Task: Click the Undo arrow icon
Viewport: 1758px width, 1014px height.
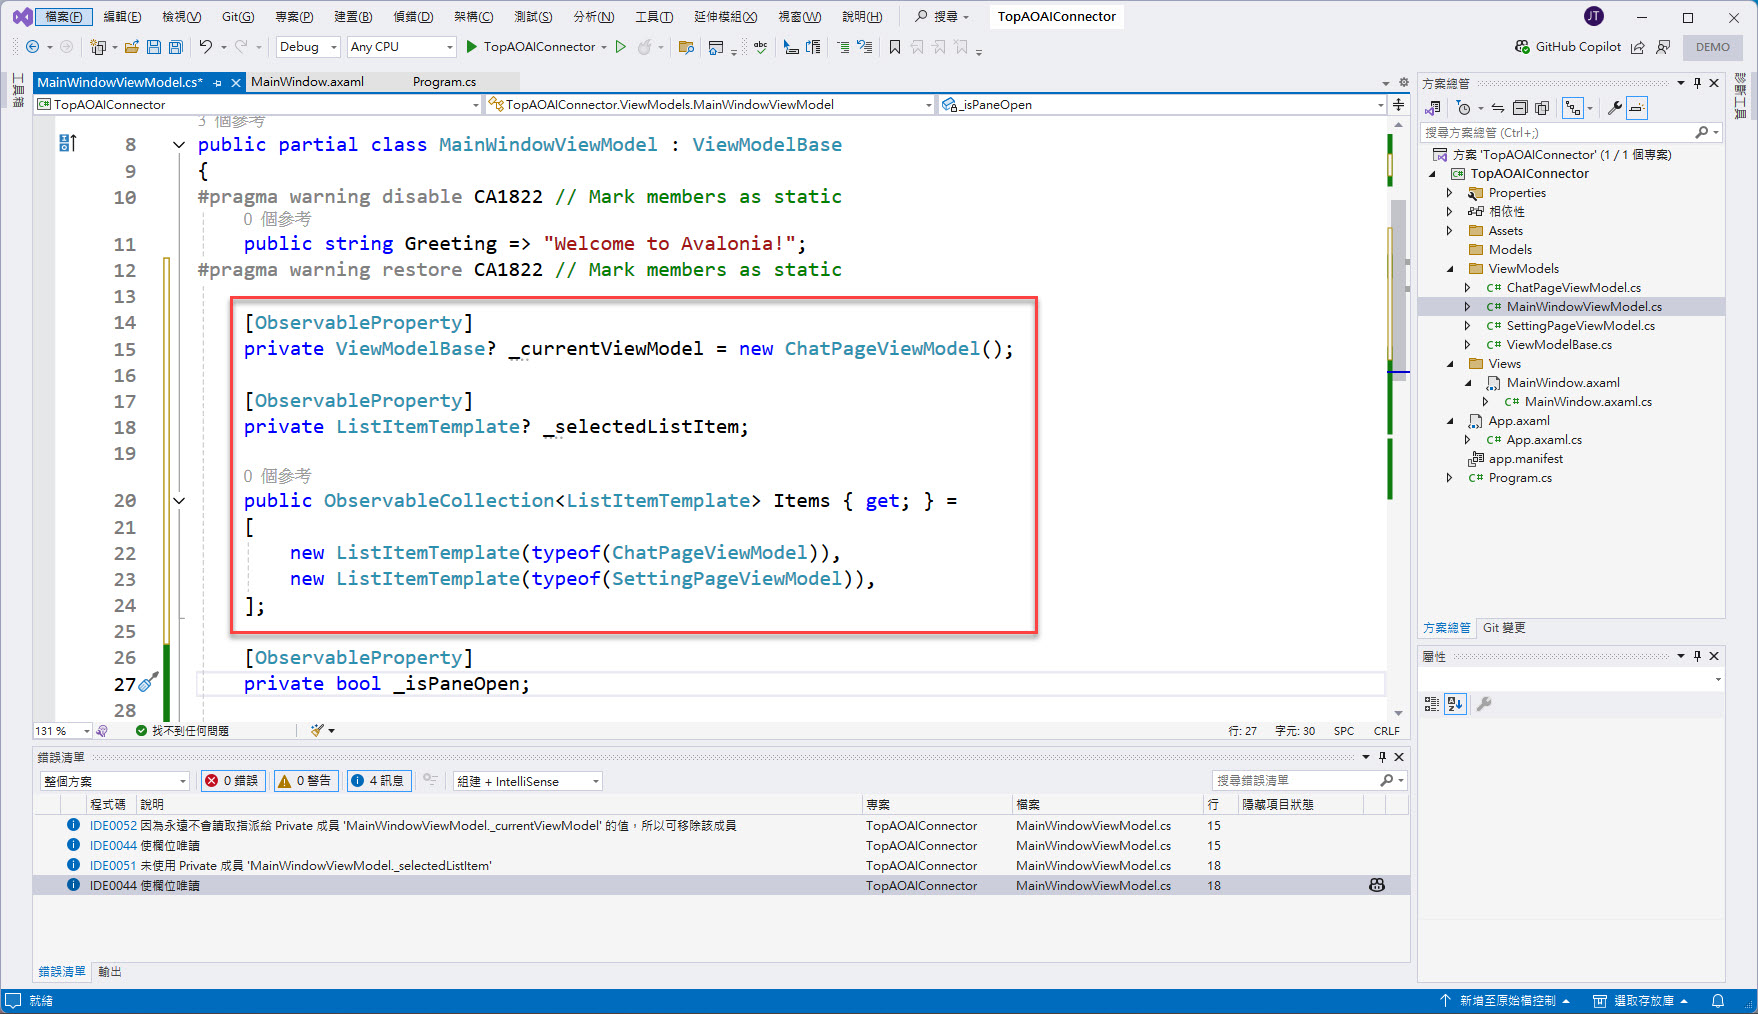Action: [205, 47]
